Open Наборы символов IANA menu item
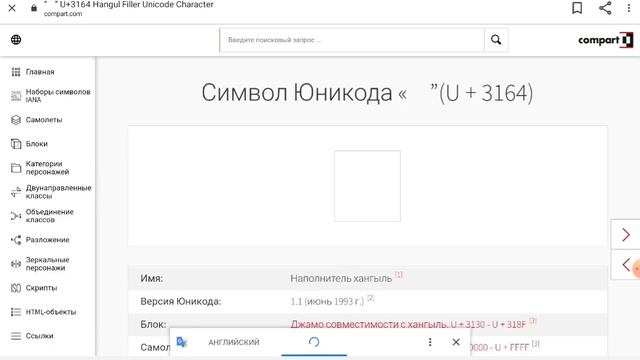The height and width of the screenshot is (360, 640). 58,96
